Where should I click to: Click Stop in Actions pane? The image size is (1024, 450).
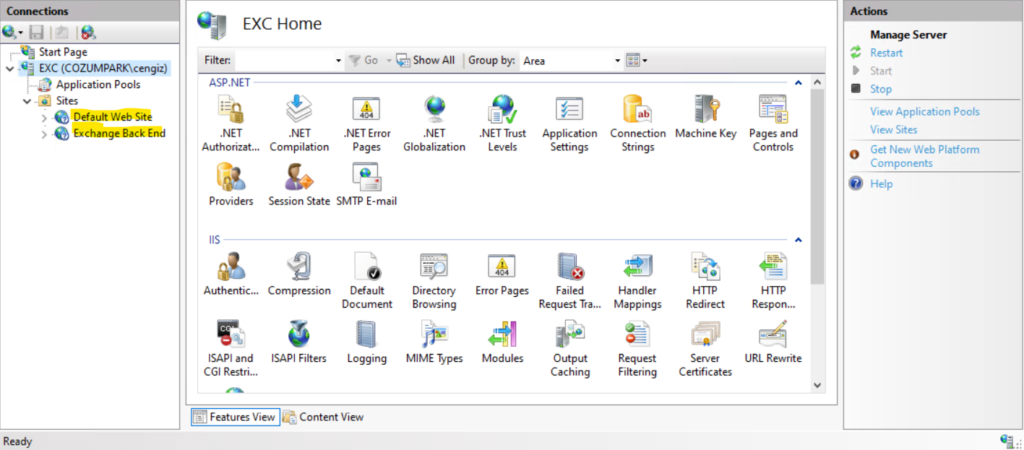880,89
